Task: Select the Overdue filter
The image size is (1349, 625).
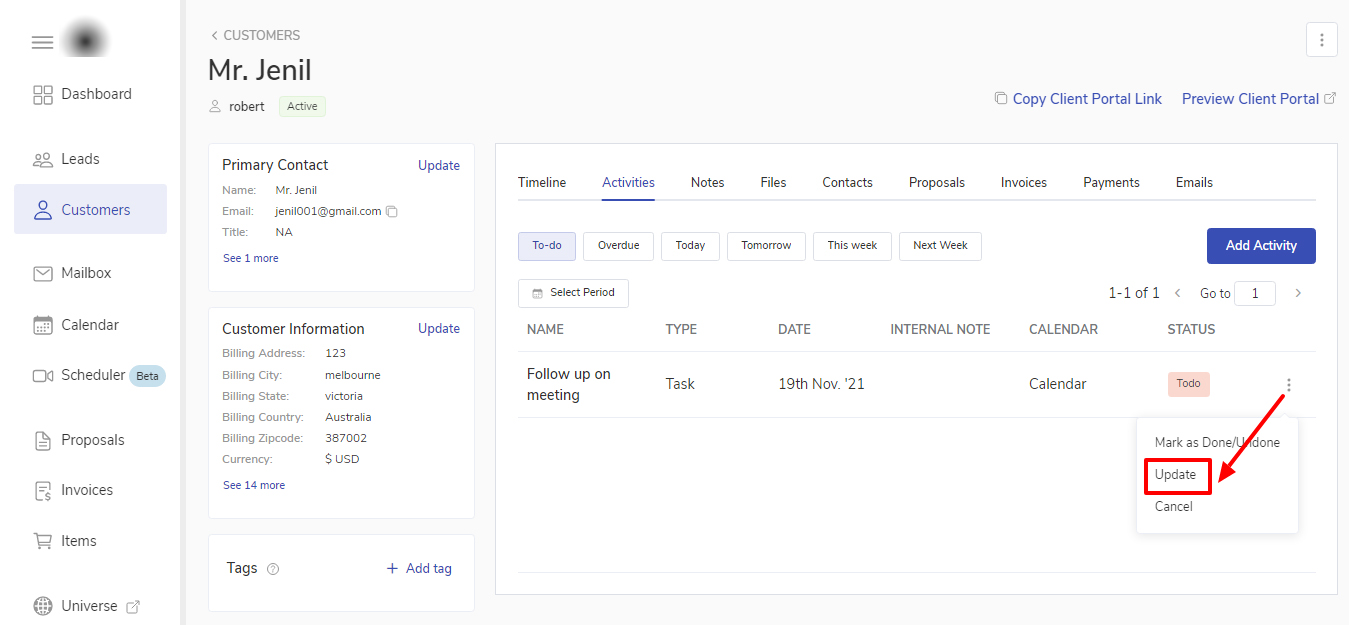Action: click(618, 246)
